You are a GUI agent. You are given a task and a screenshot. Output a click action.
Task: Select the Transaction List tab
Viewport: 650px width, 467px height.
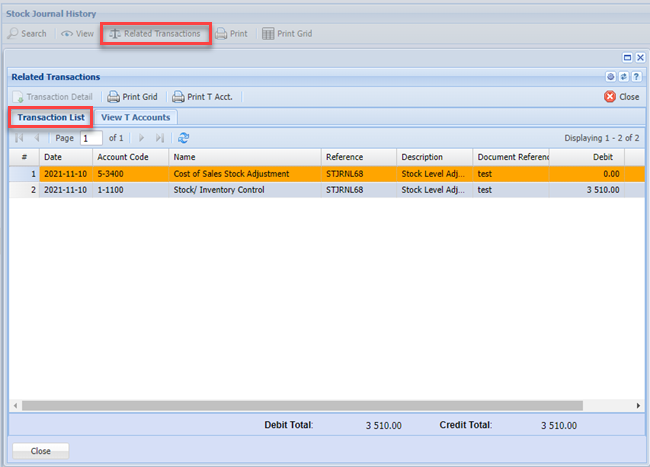50,117
